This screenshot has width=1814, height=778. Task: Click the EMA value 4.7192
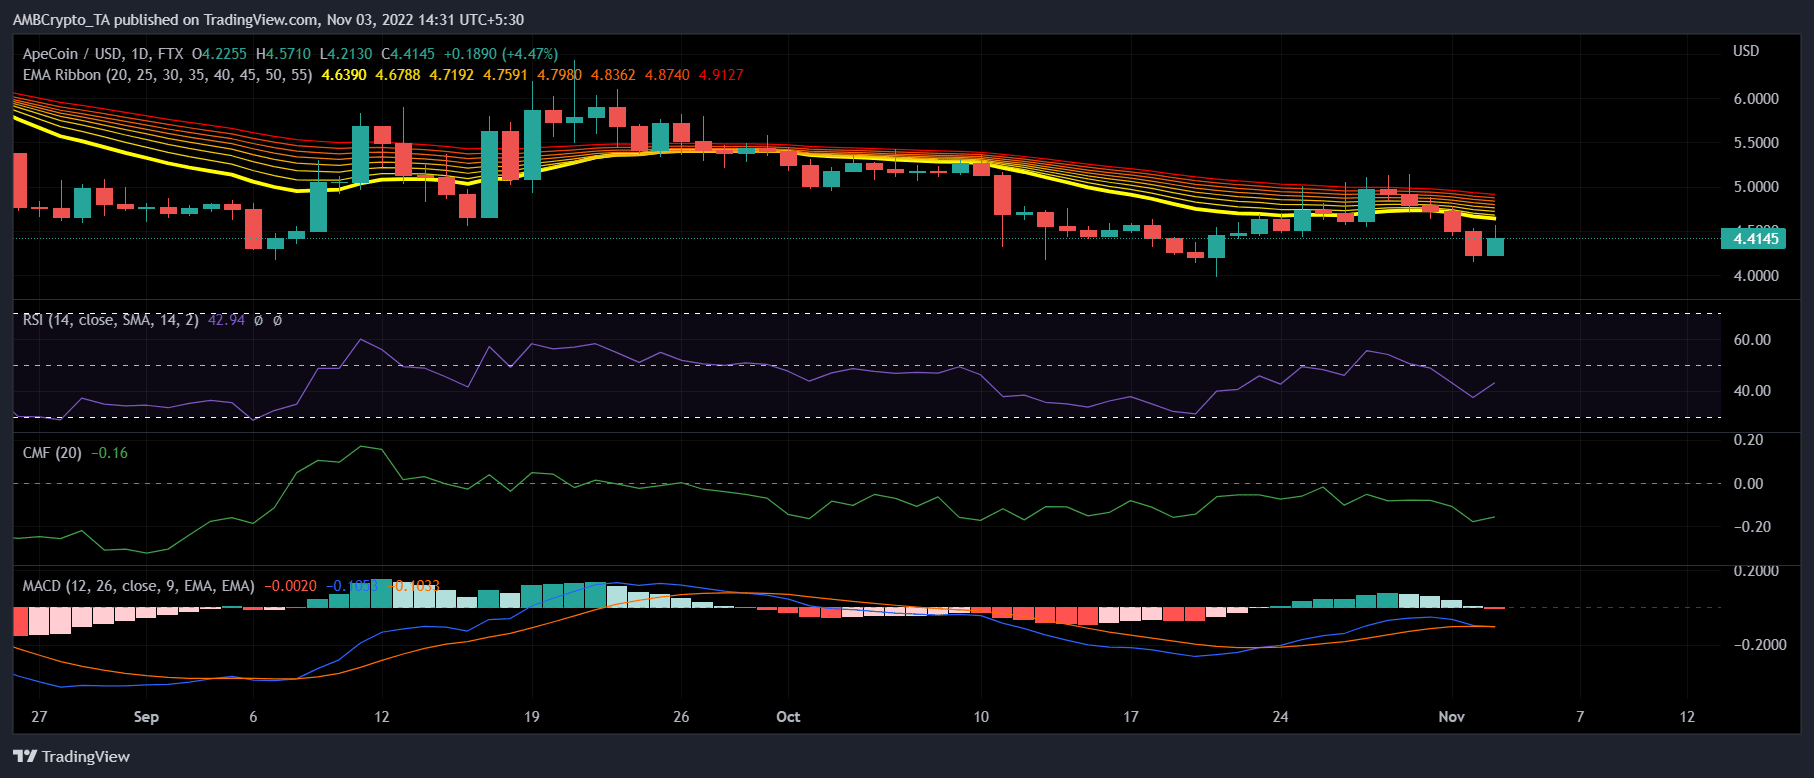coord(452,75)
